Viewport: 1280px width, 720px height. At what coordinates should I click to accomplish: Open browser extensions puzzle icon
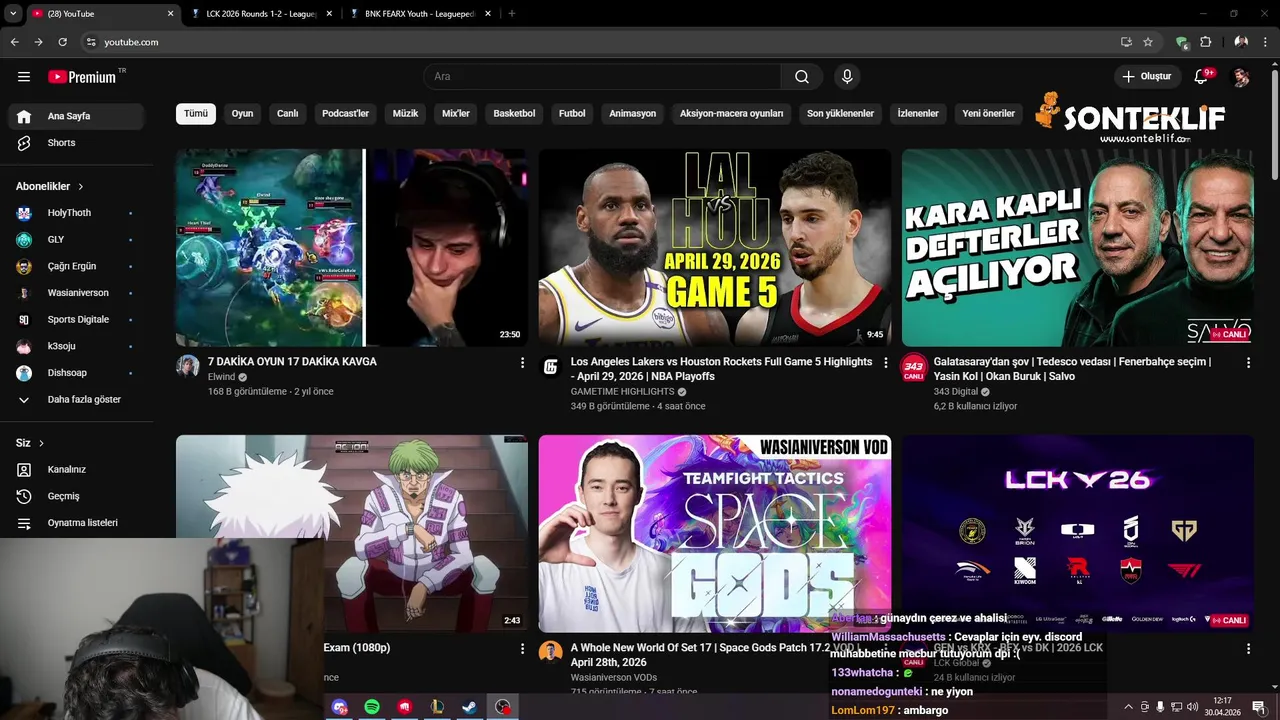1206,42
